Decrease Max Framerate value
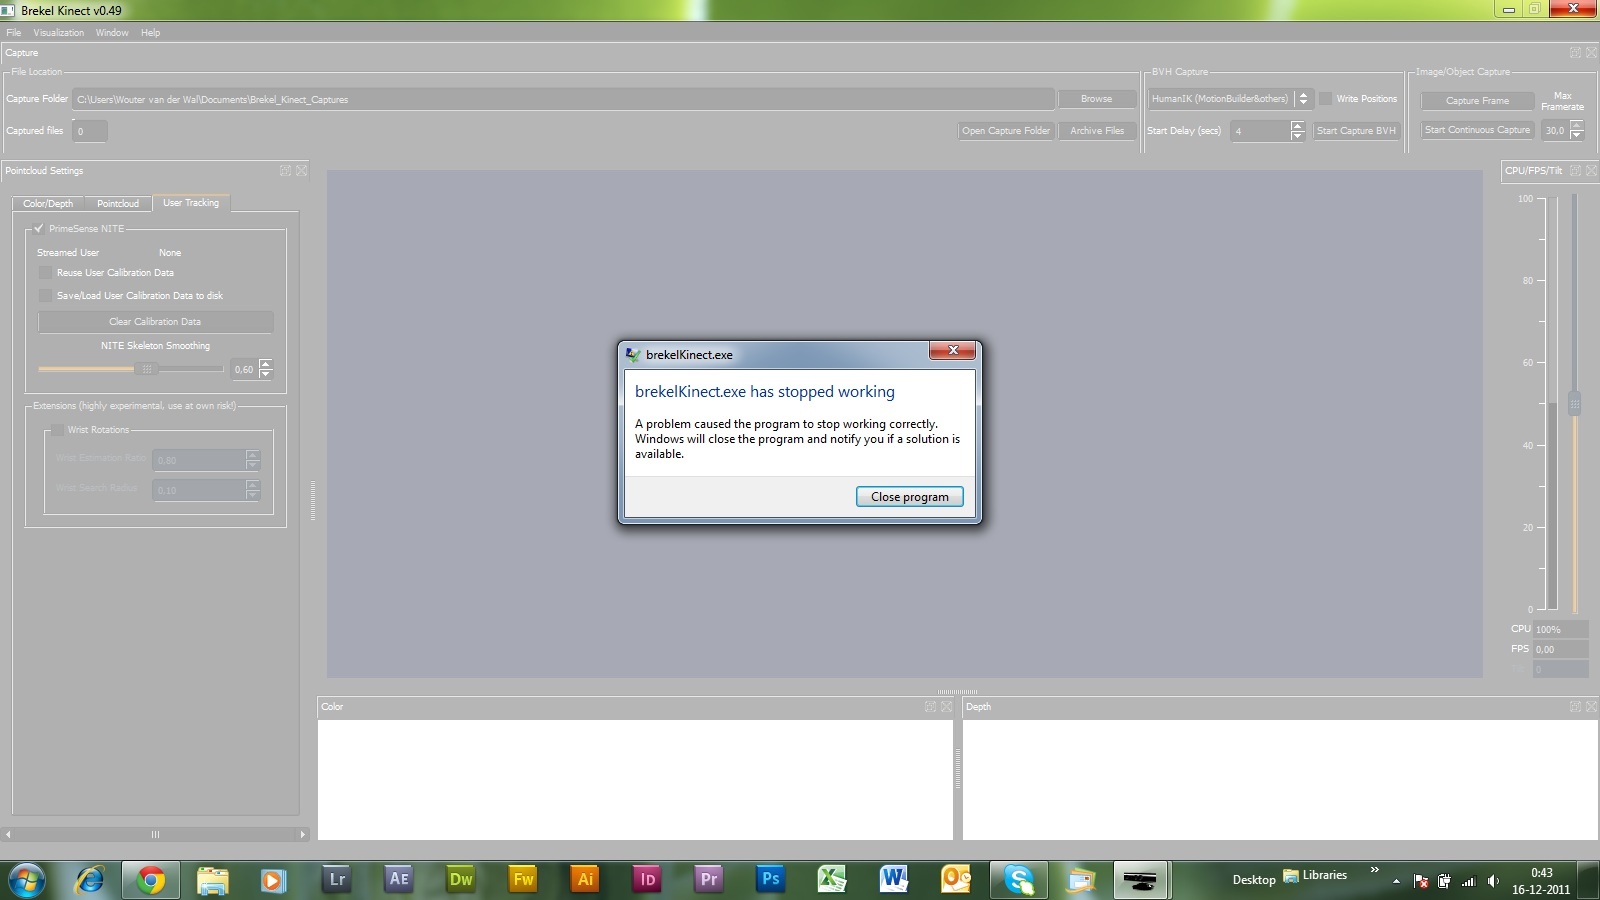 point(1576,135)
